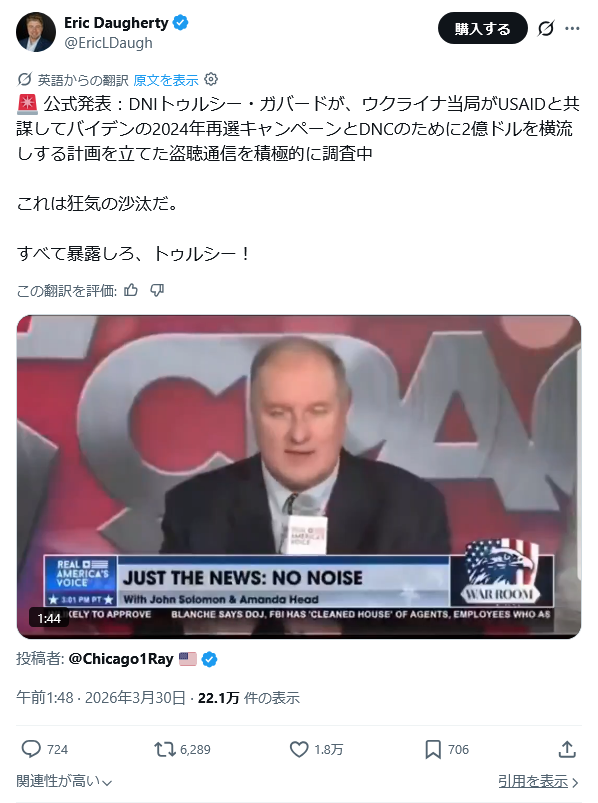Image resolution: width=598 pixels, height=803 pixels.
Task: Open @Chicago1Ray poster profile link
Action: pos(121,659)
